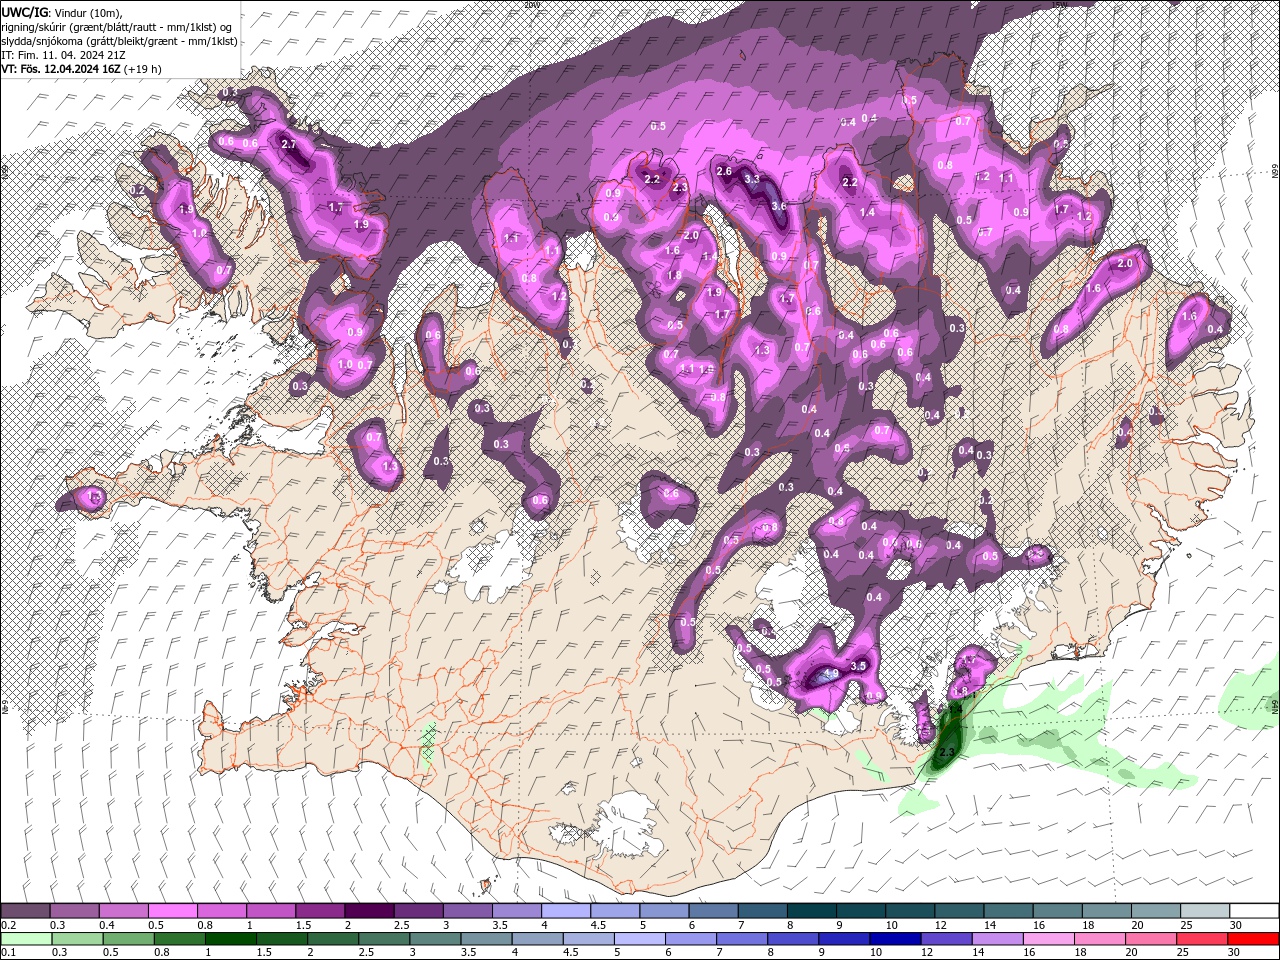Viewport: 1280px width, 960px height.
Task: Pick deep blue rain swatch between 10 and 12
Action: point(894,939)
